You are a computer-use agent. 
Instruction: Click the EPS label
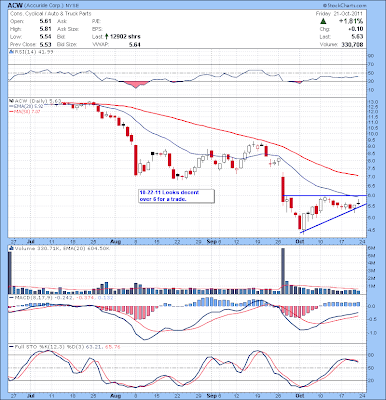tap(97, 29)
